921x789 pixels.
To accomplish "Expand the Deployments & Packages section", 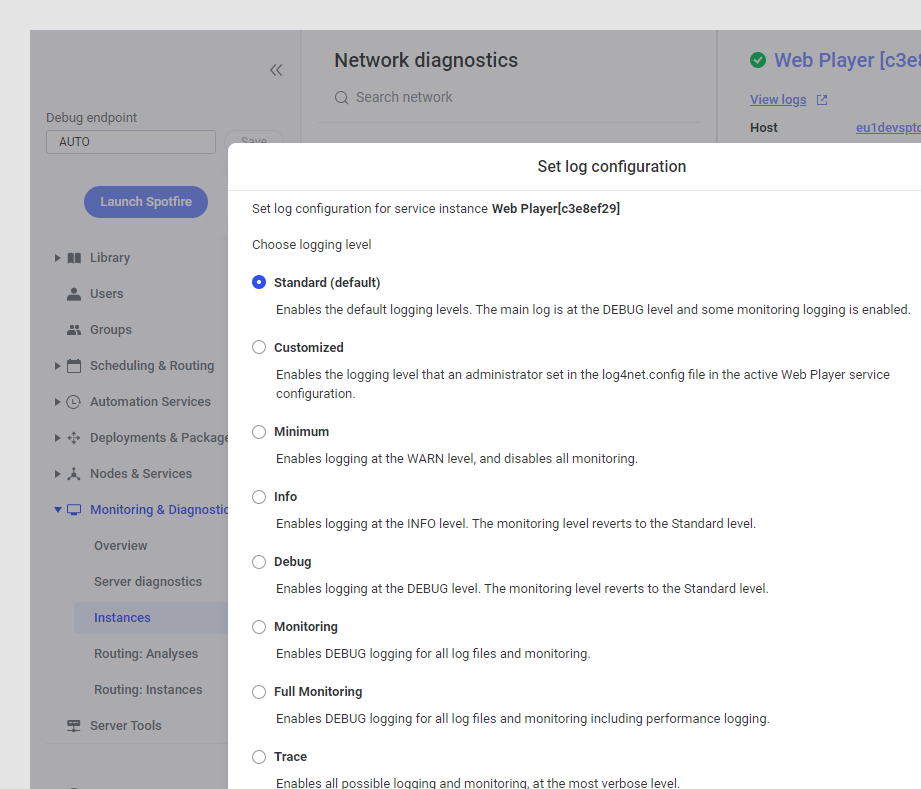I will pos(58,438).
